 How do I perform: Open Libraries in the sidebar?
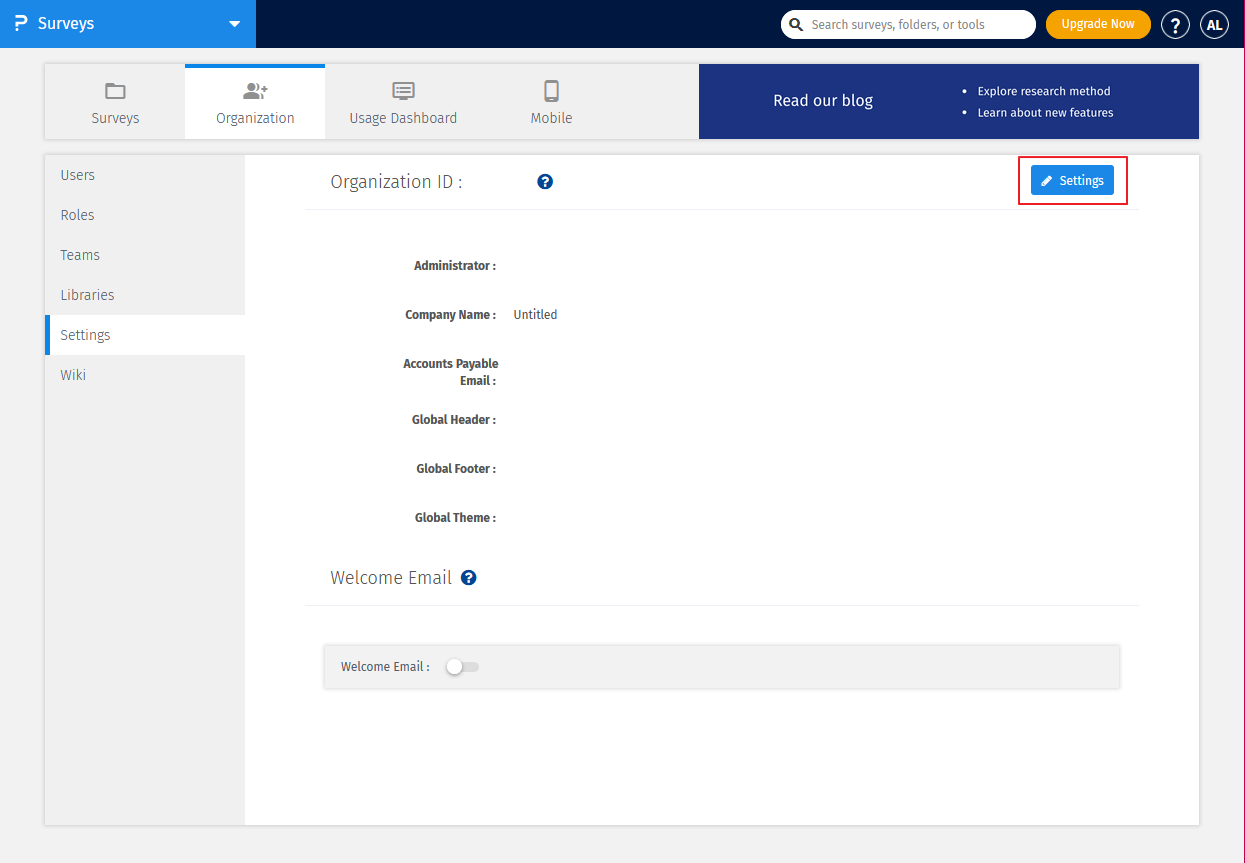[x=145, y=295]
